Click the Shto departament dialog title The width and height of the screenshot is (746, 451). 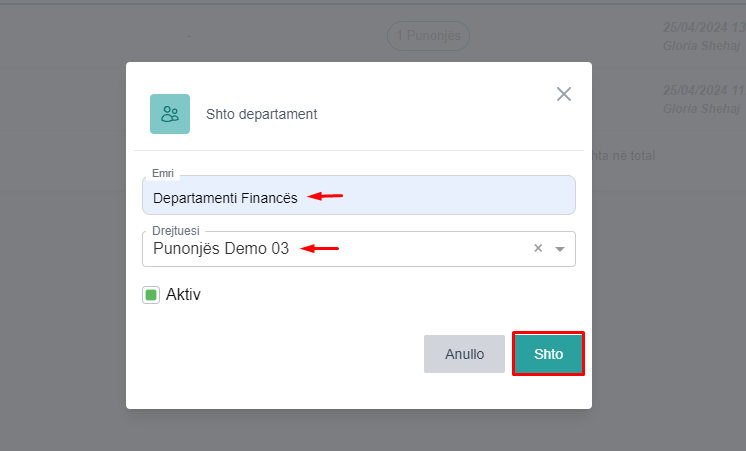tap(261, 114)
